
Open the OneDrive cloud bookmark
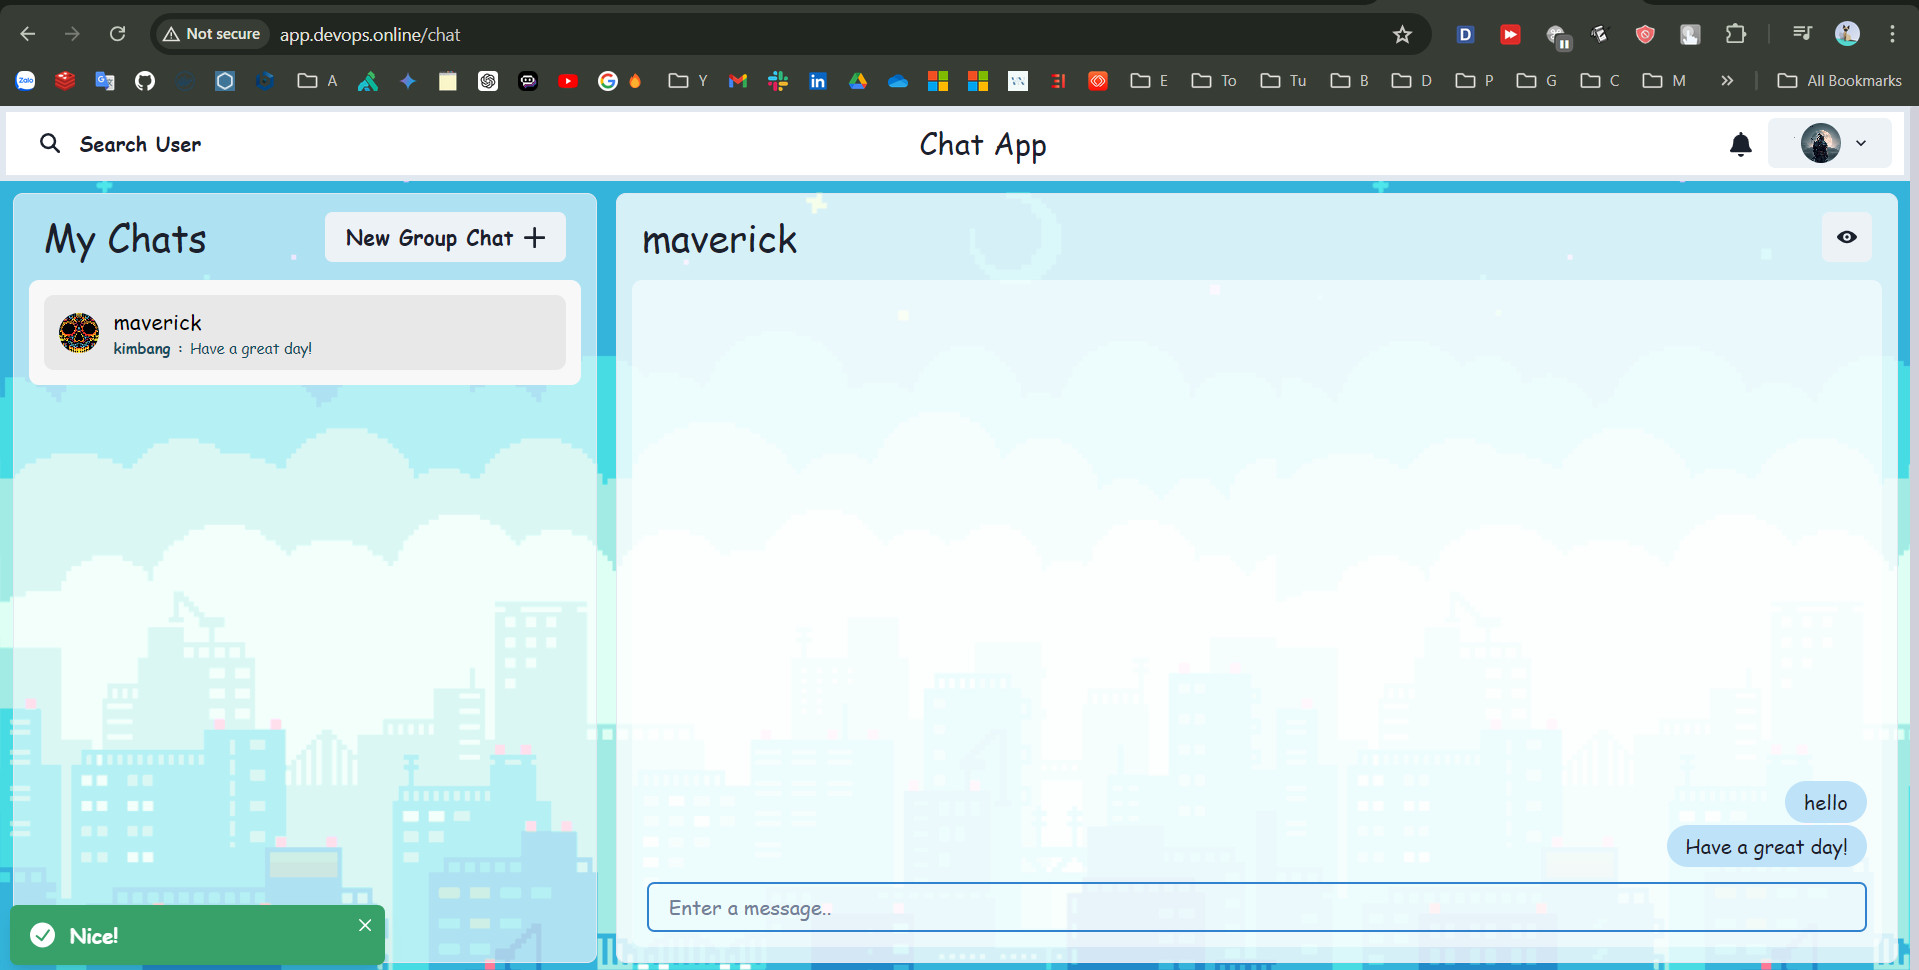pyautogui.click(x=898, y=81)
